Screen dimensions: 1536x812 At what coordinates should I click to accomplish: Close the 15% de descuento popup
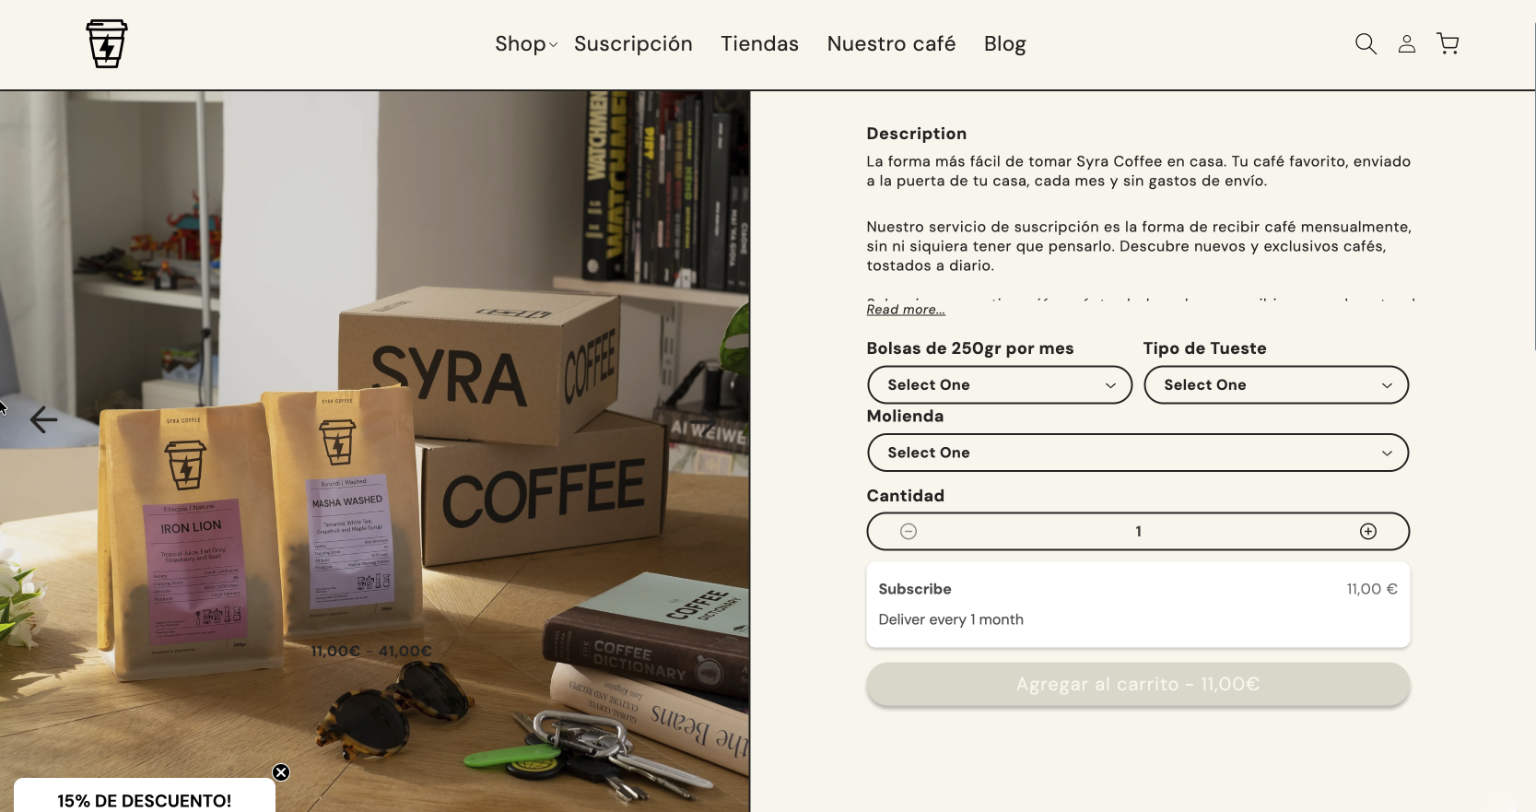coord(281,772)
